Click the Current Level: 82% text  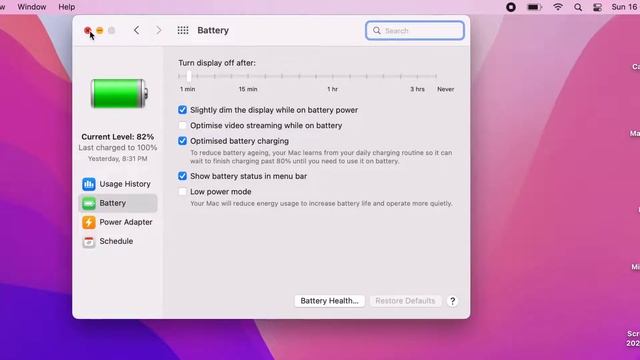(118, 137)
